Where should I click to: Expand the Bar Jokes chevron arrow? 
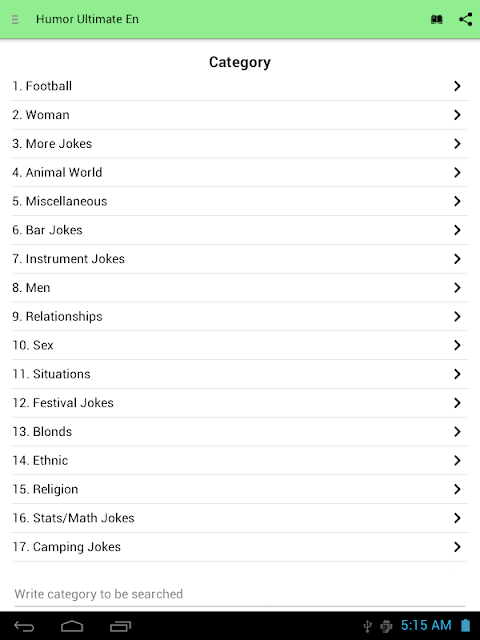coord(457,230)
